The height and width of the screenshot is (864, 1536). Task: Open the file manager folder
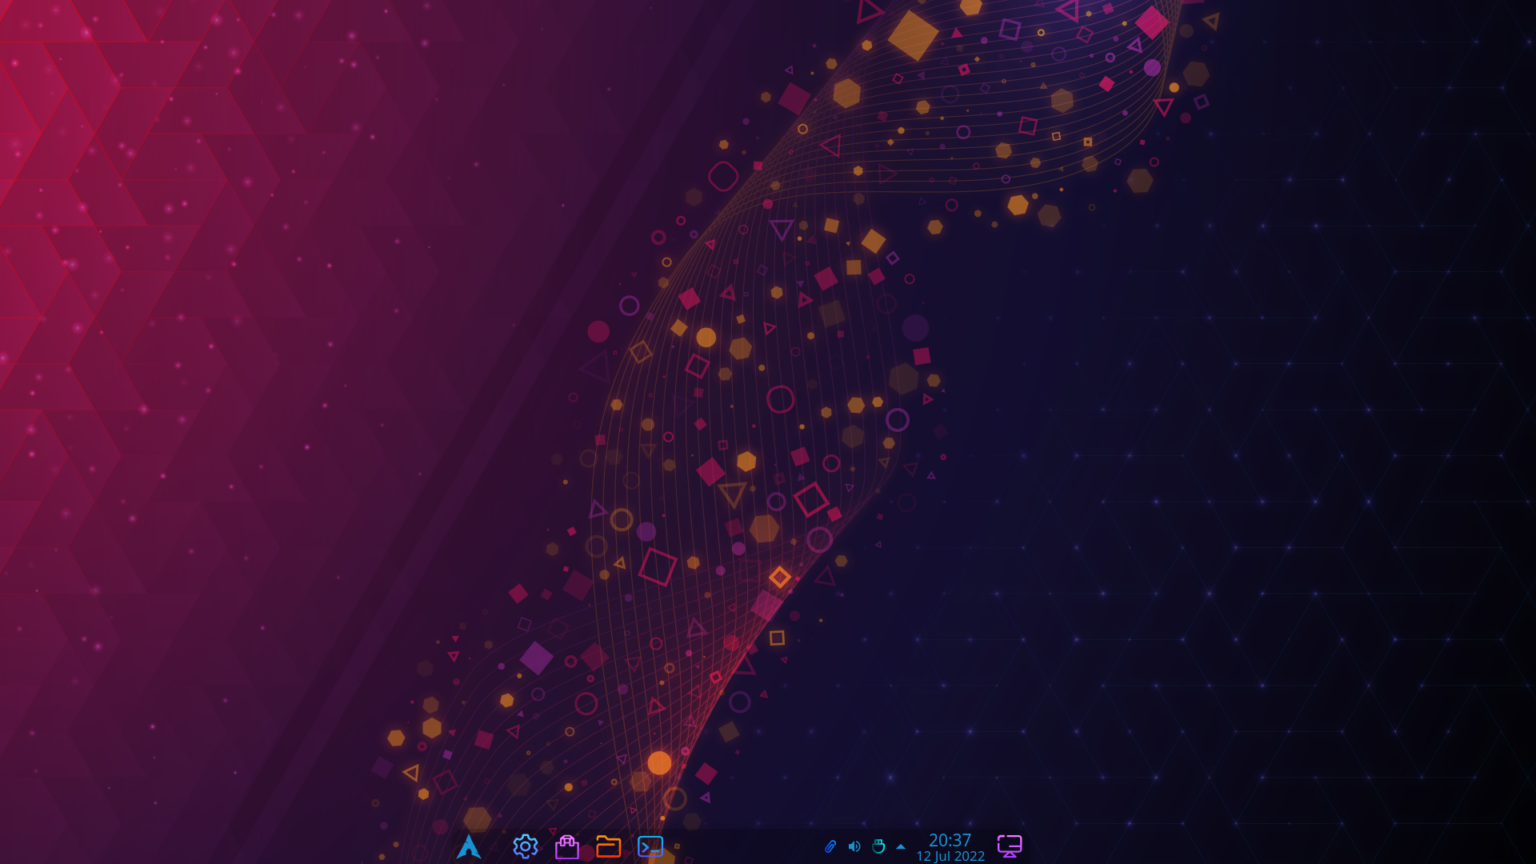(x=609, y=846)
